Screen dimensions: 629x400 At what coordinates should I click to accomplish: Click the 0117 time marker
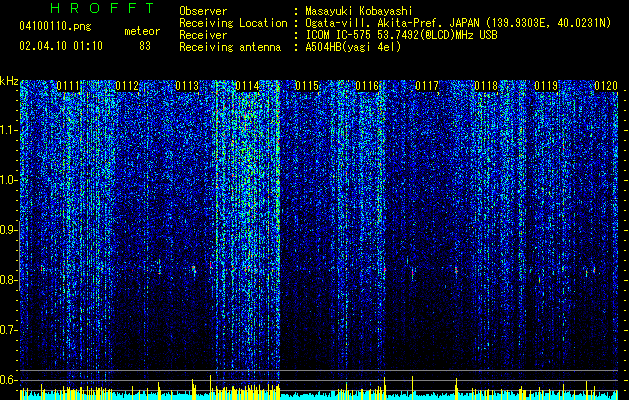pos(427,86)
